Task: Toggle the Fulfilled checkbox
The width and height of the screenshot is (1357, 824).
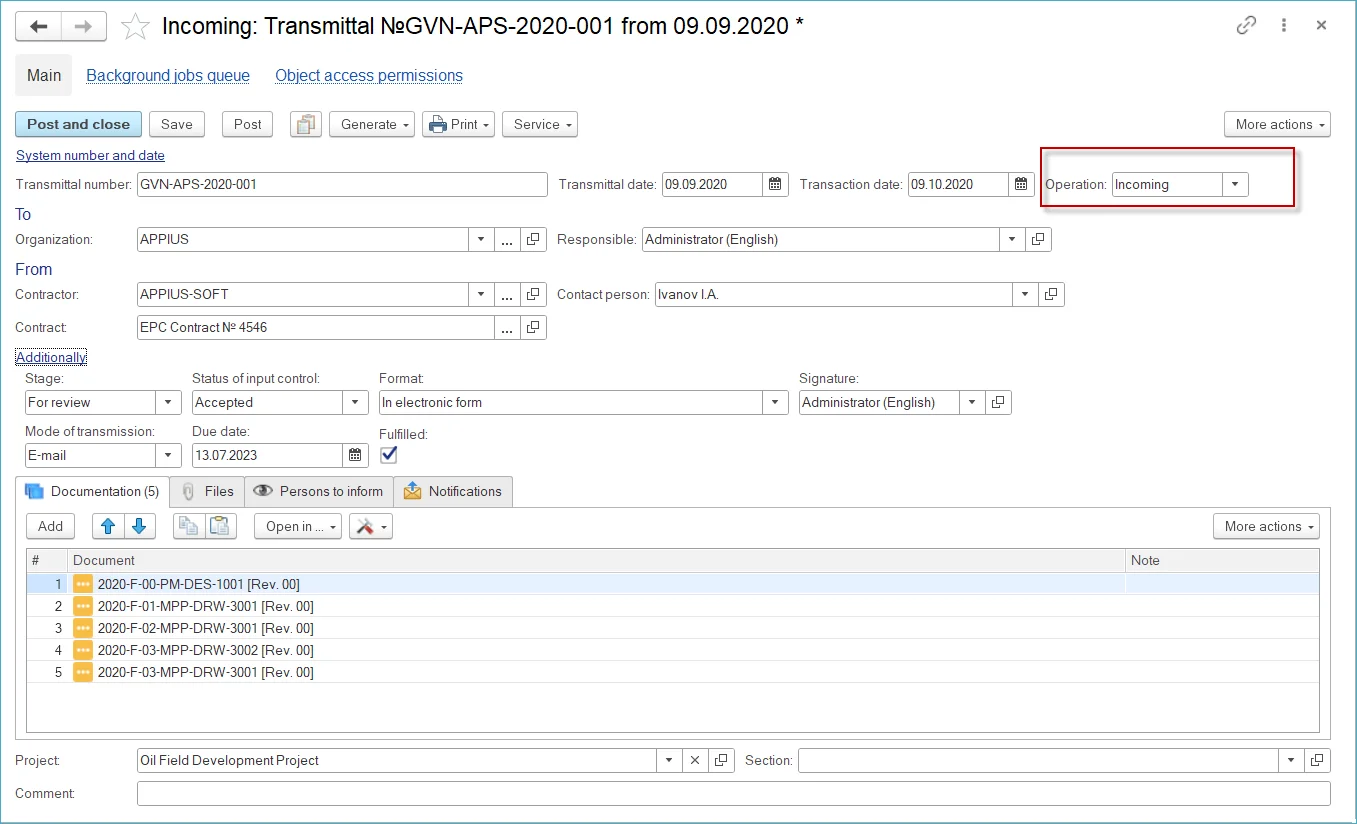Action: [389, 455]
